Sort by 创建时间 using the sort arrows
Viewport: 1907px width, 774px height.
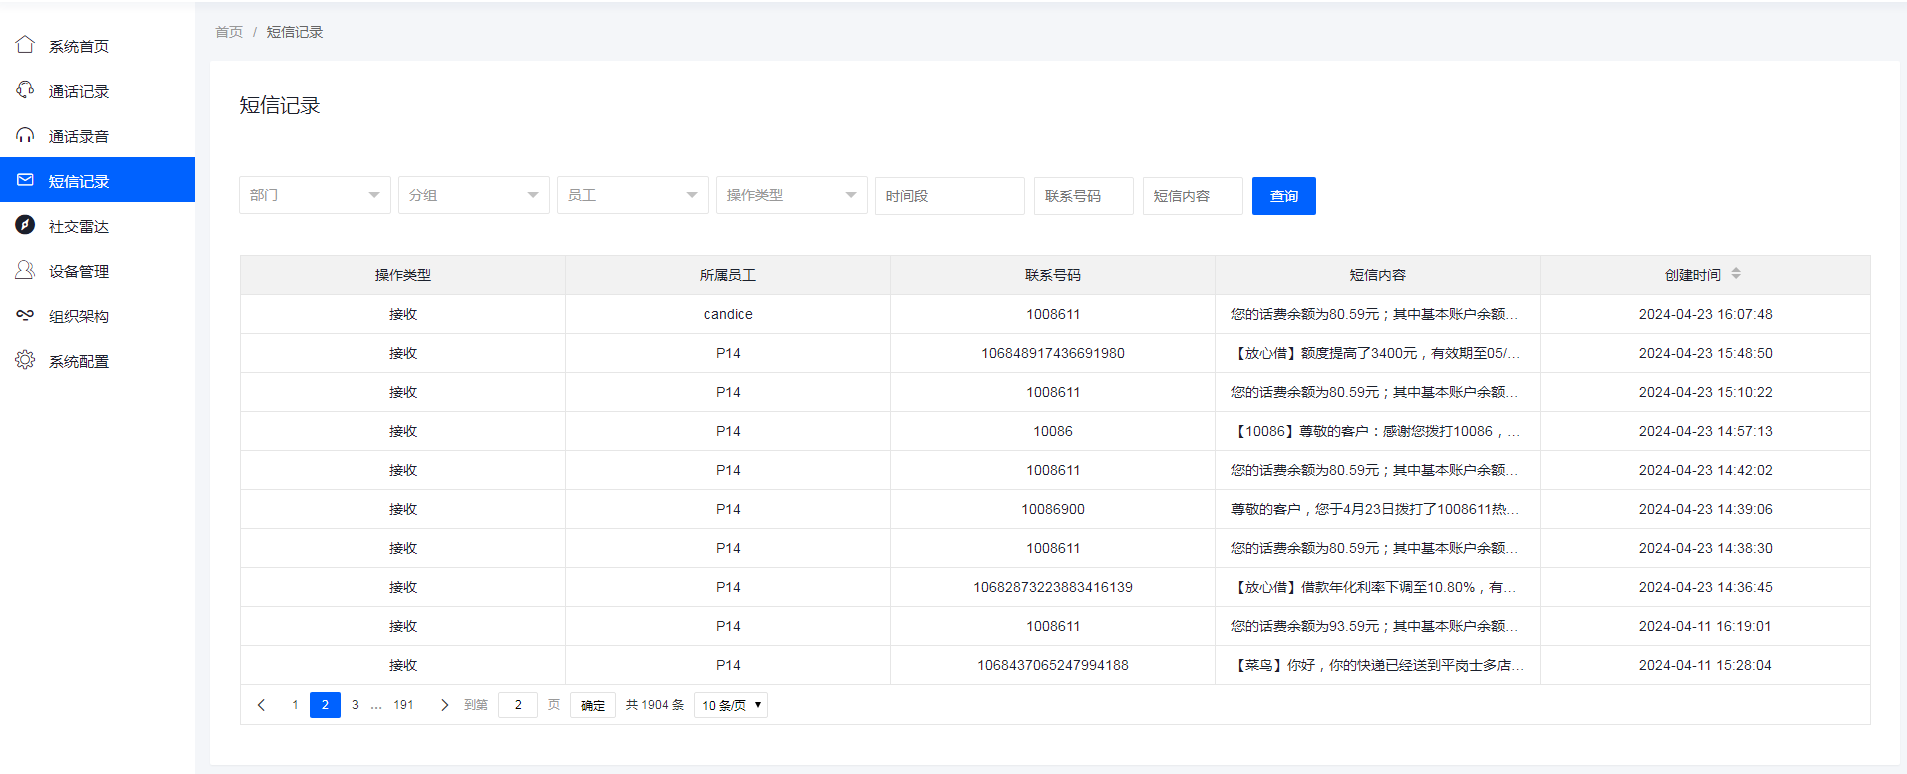point(1736,274)
